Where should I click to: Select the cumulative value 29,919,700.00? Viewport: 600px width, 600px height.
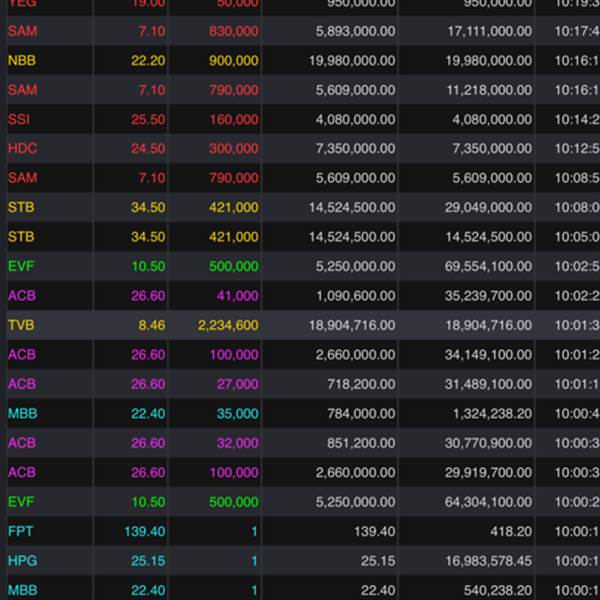(488, 472)
